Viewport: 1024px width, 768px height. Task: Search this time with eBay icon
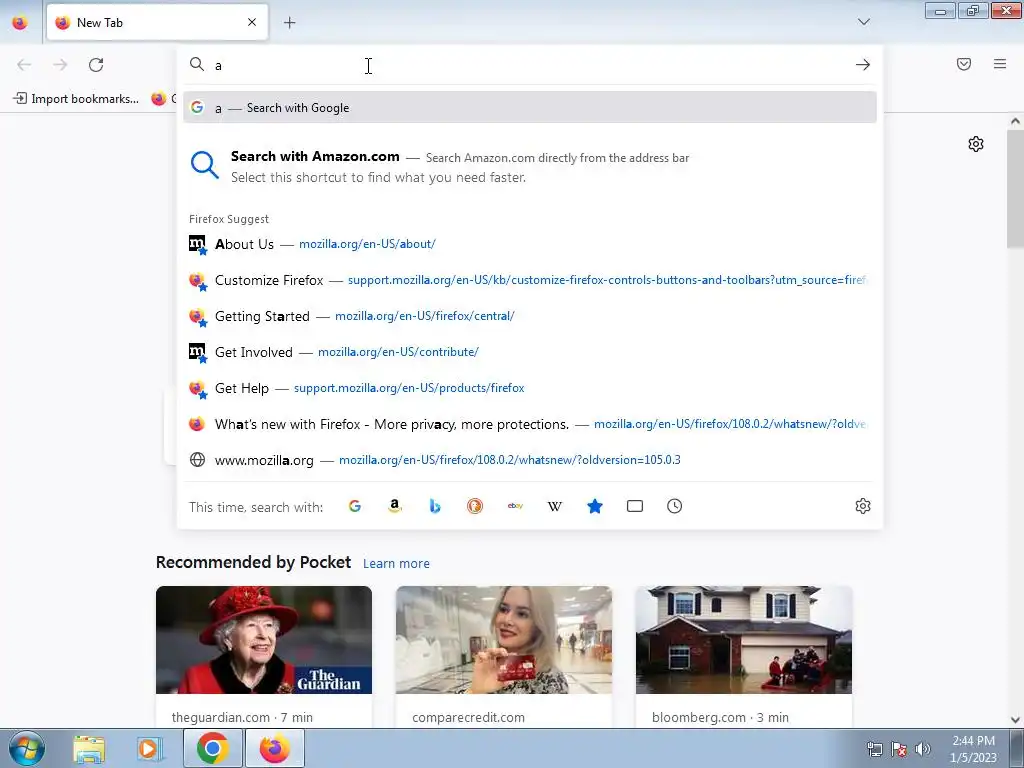point(515,506)
